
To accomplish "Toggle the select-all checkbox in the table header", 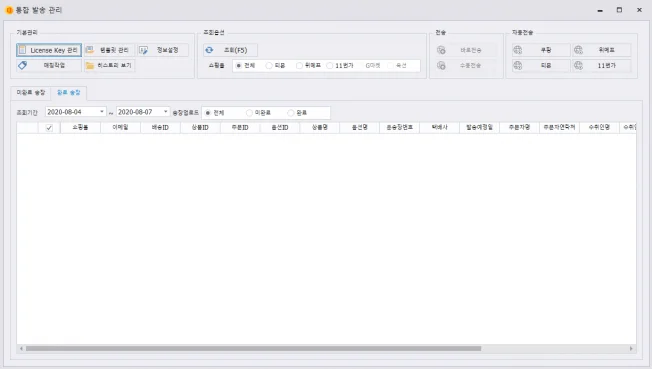I will pos(49,128).
